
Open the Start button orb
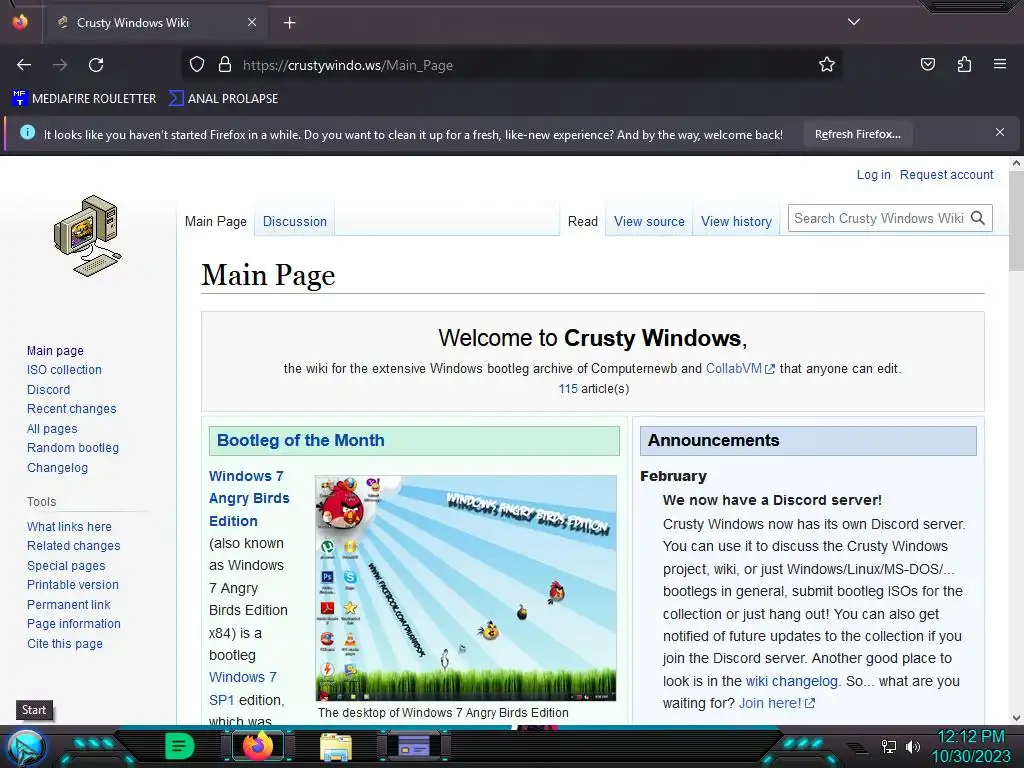click(x=25, y=748)
